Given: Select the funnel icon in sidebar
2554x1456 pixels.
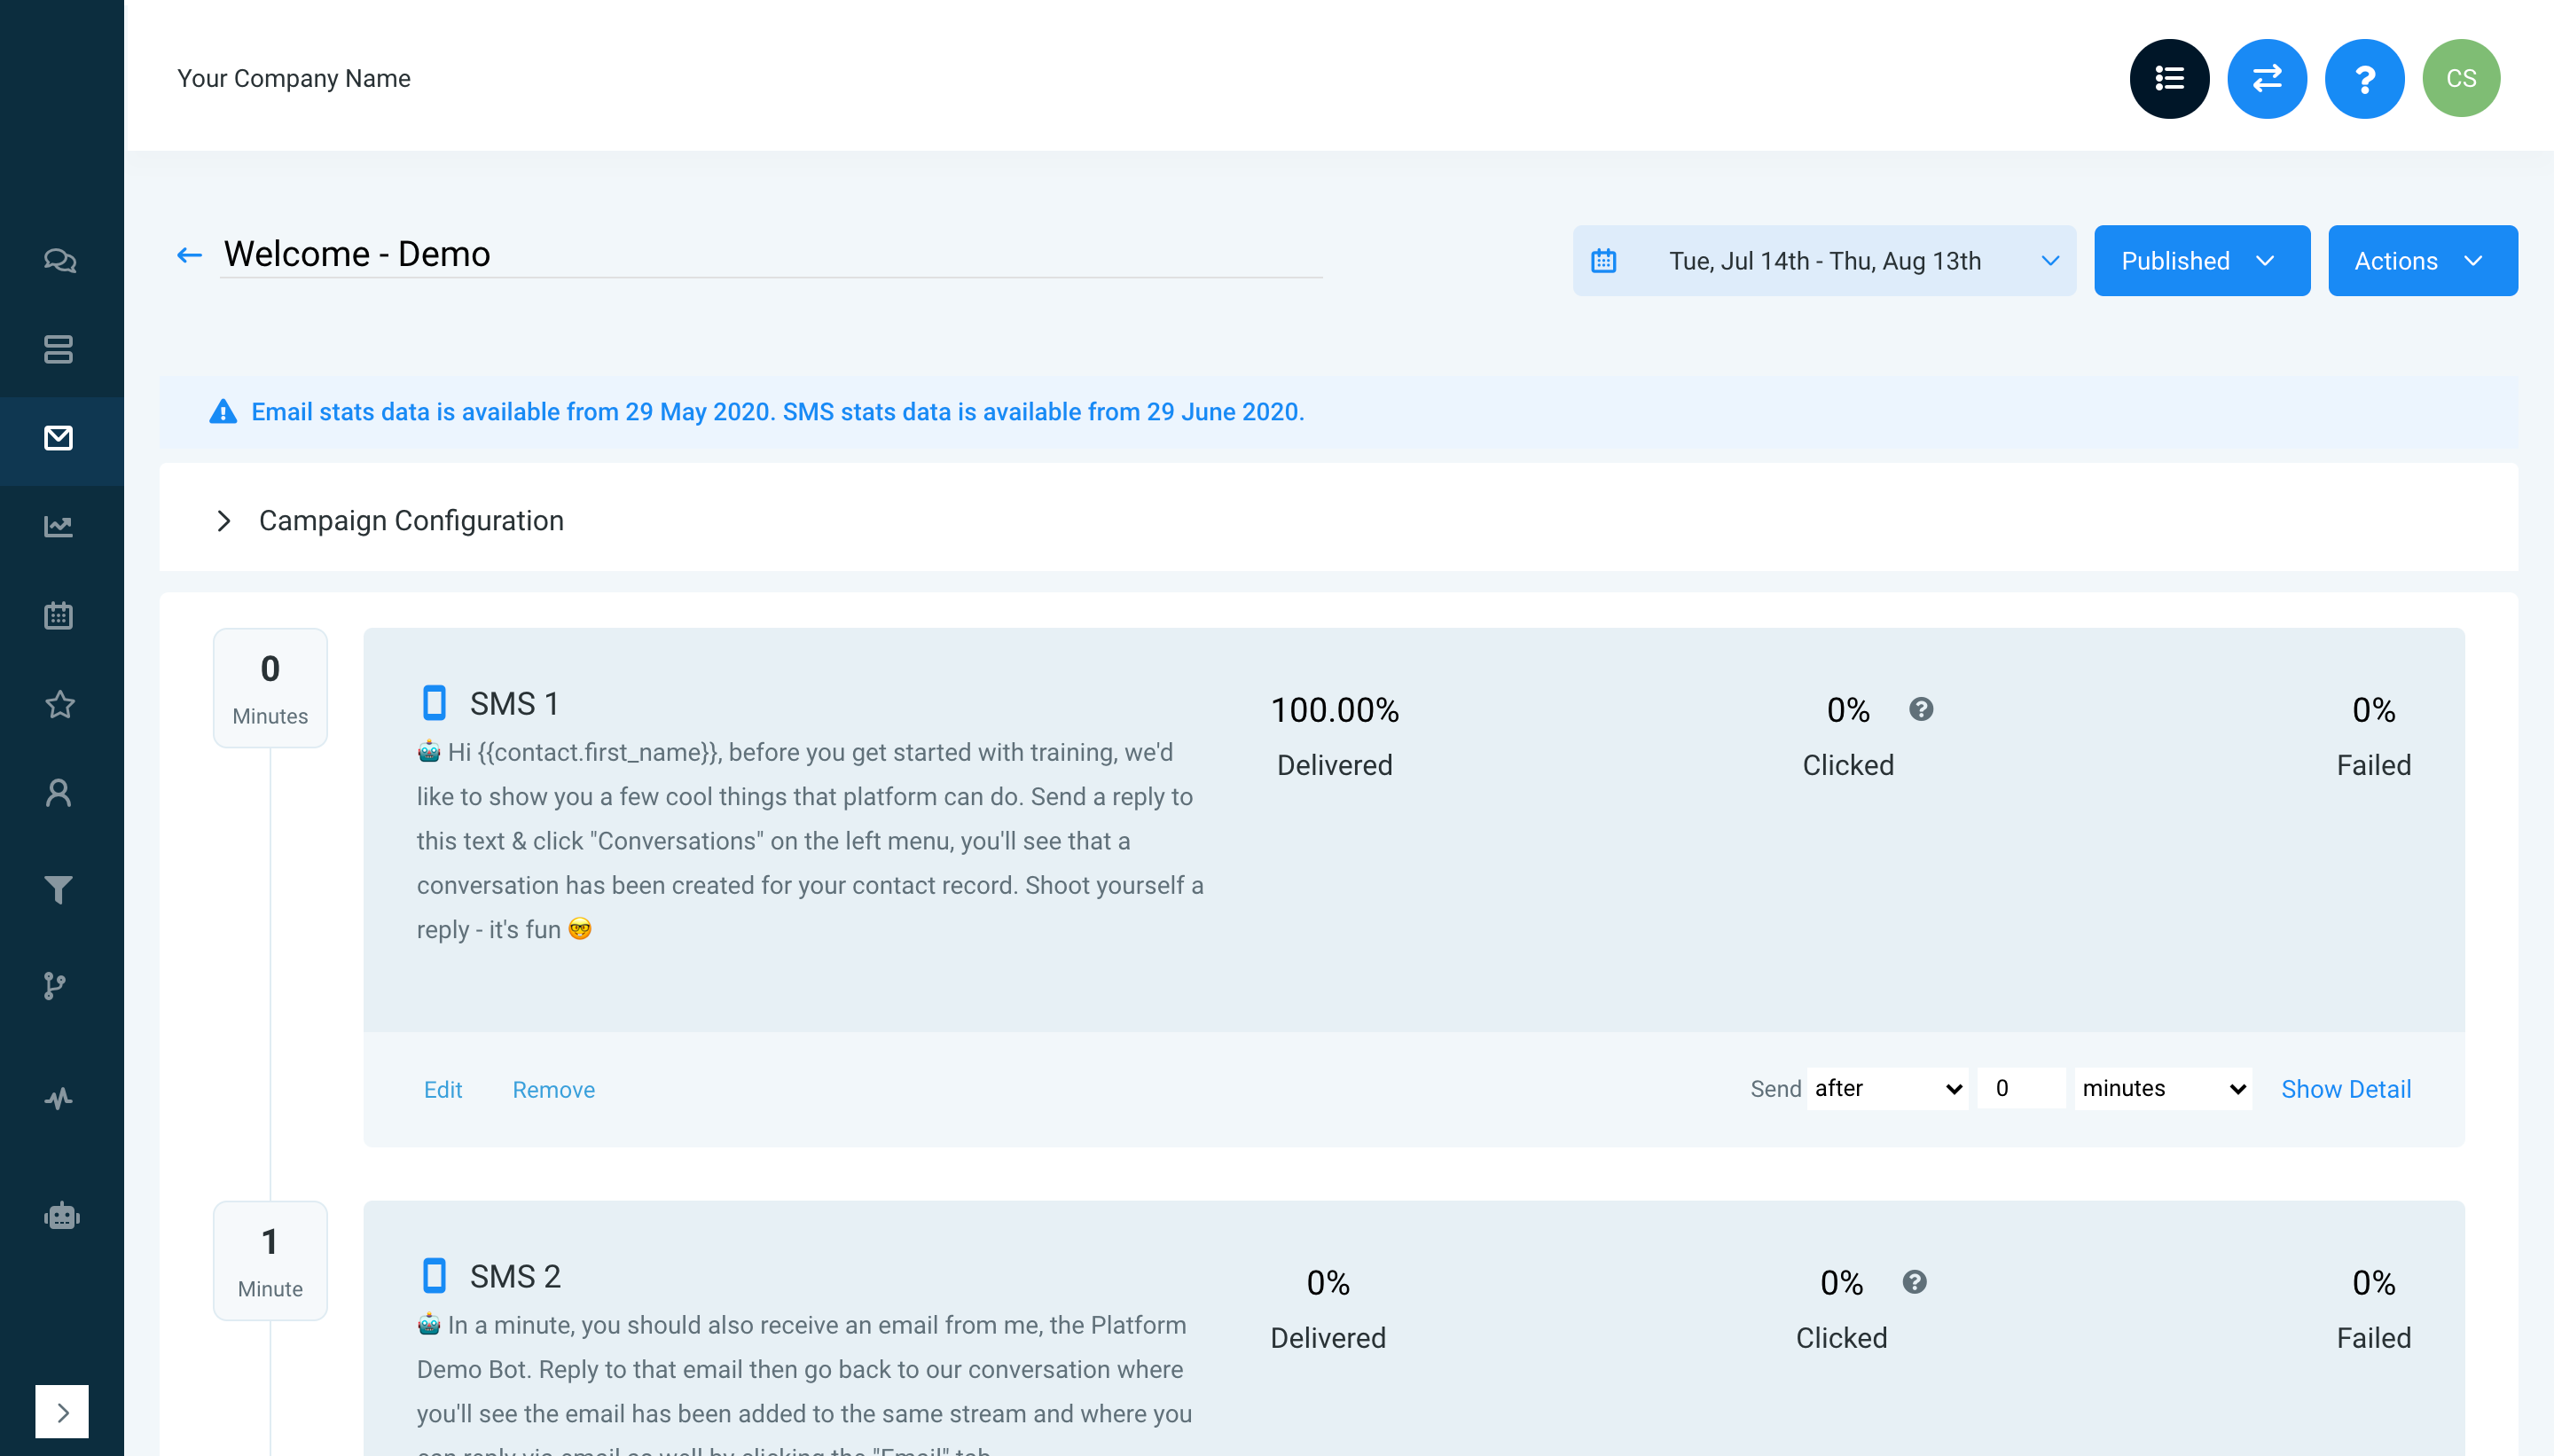Looking at the screenshot, I should [59, 889].
